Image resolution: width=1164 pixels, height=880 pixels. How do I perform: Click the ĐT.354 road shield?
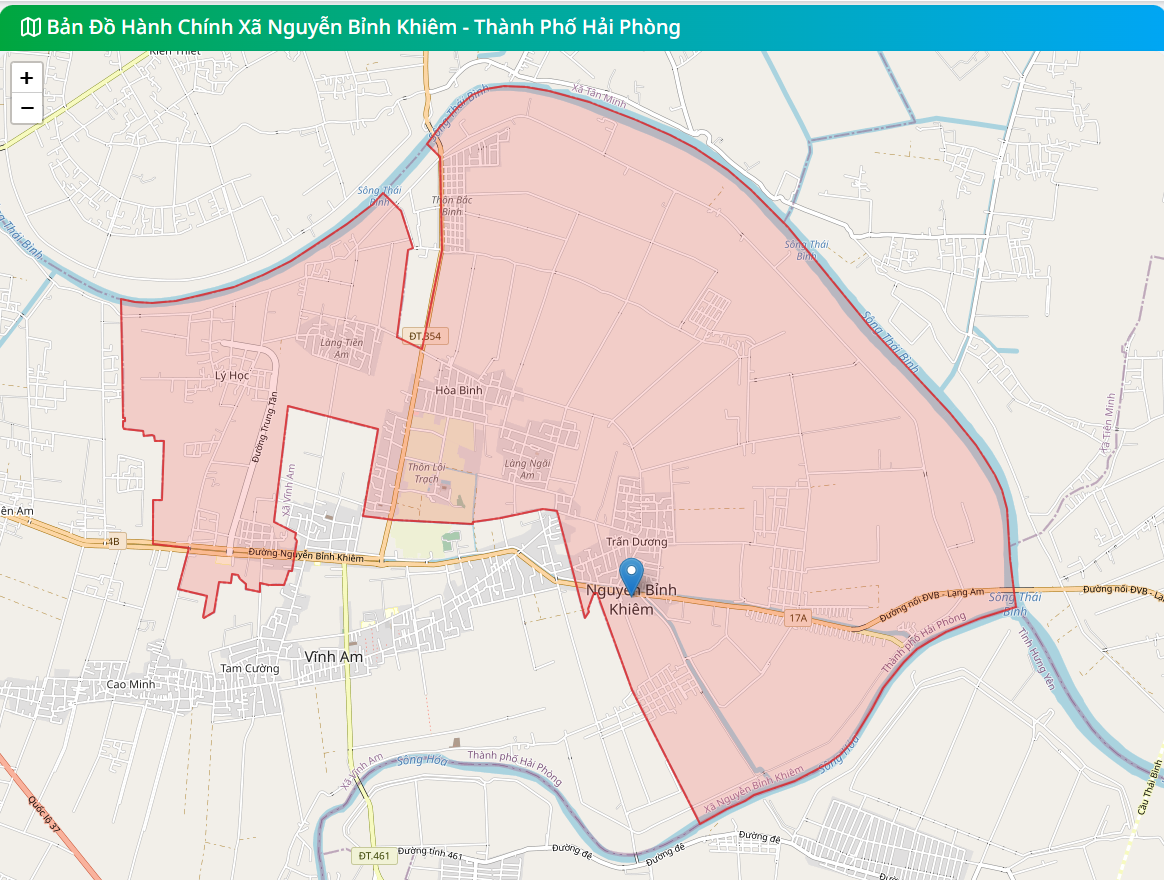click(x=424, y=336)
